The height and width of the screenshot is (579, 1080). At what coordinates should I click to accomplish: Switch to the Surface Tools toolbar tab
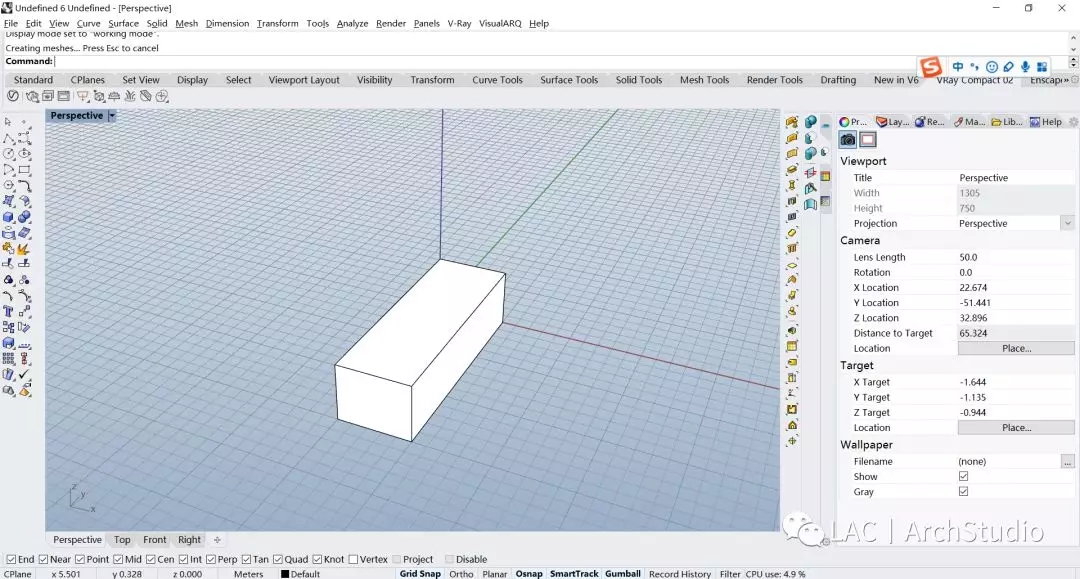click(x=569, y=80)
